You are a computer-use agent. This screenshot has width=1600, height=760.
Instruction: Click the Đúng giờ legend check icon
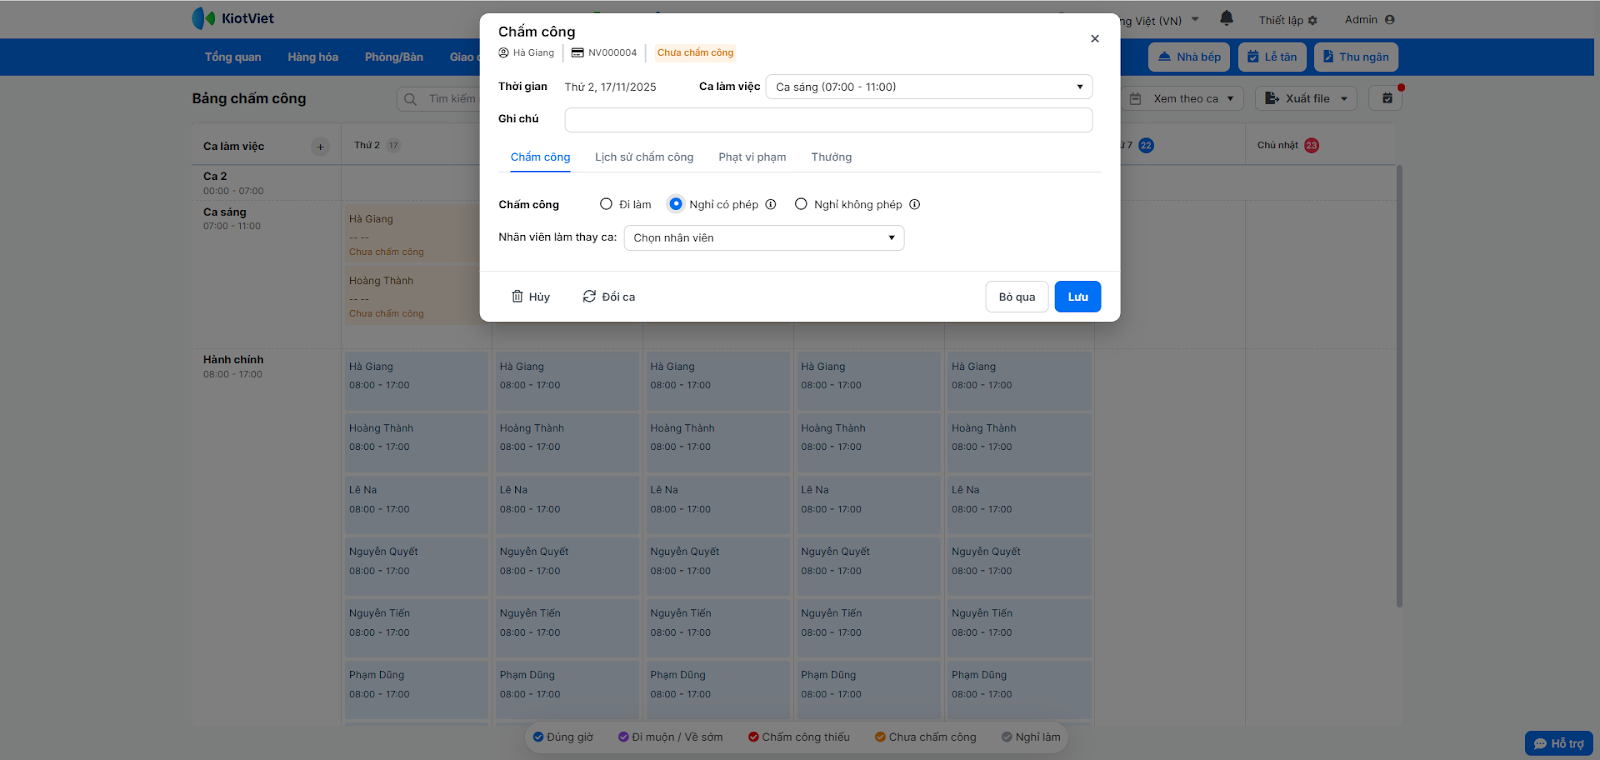coord(538,737)
